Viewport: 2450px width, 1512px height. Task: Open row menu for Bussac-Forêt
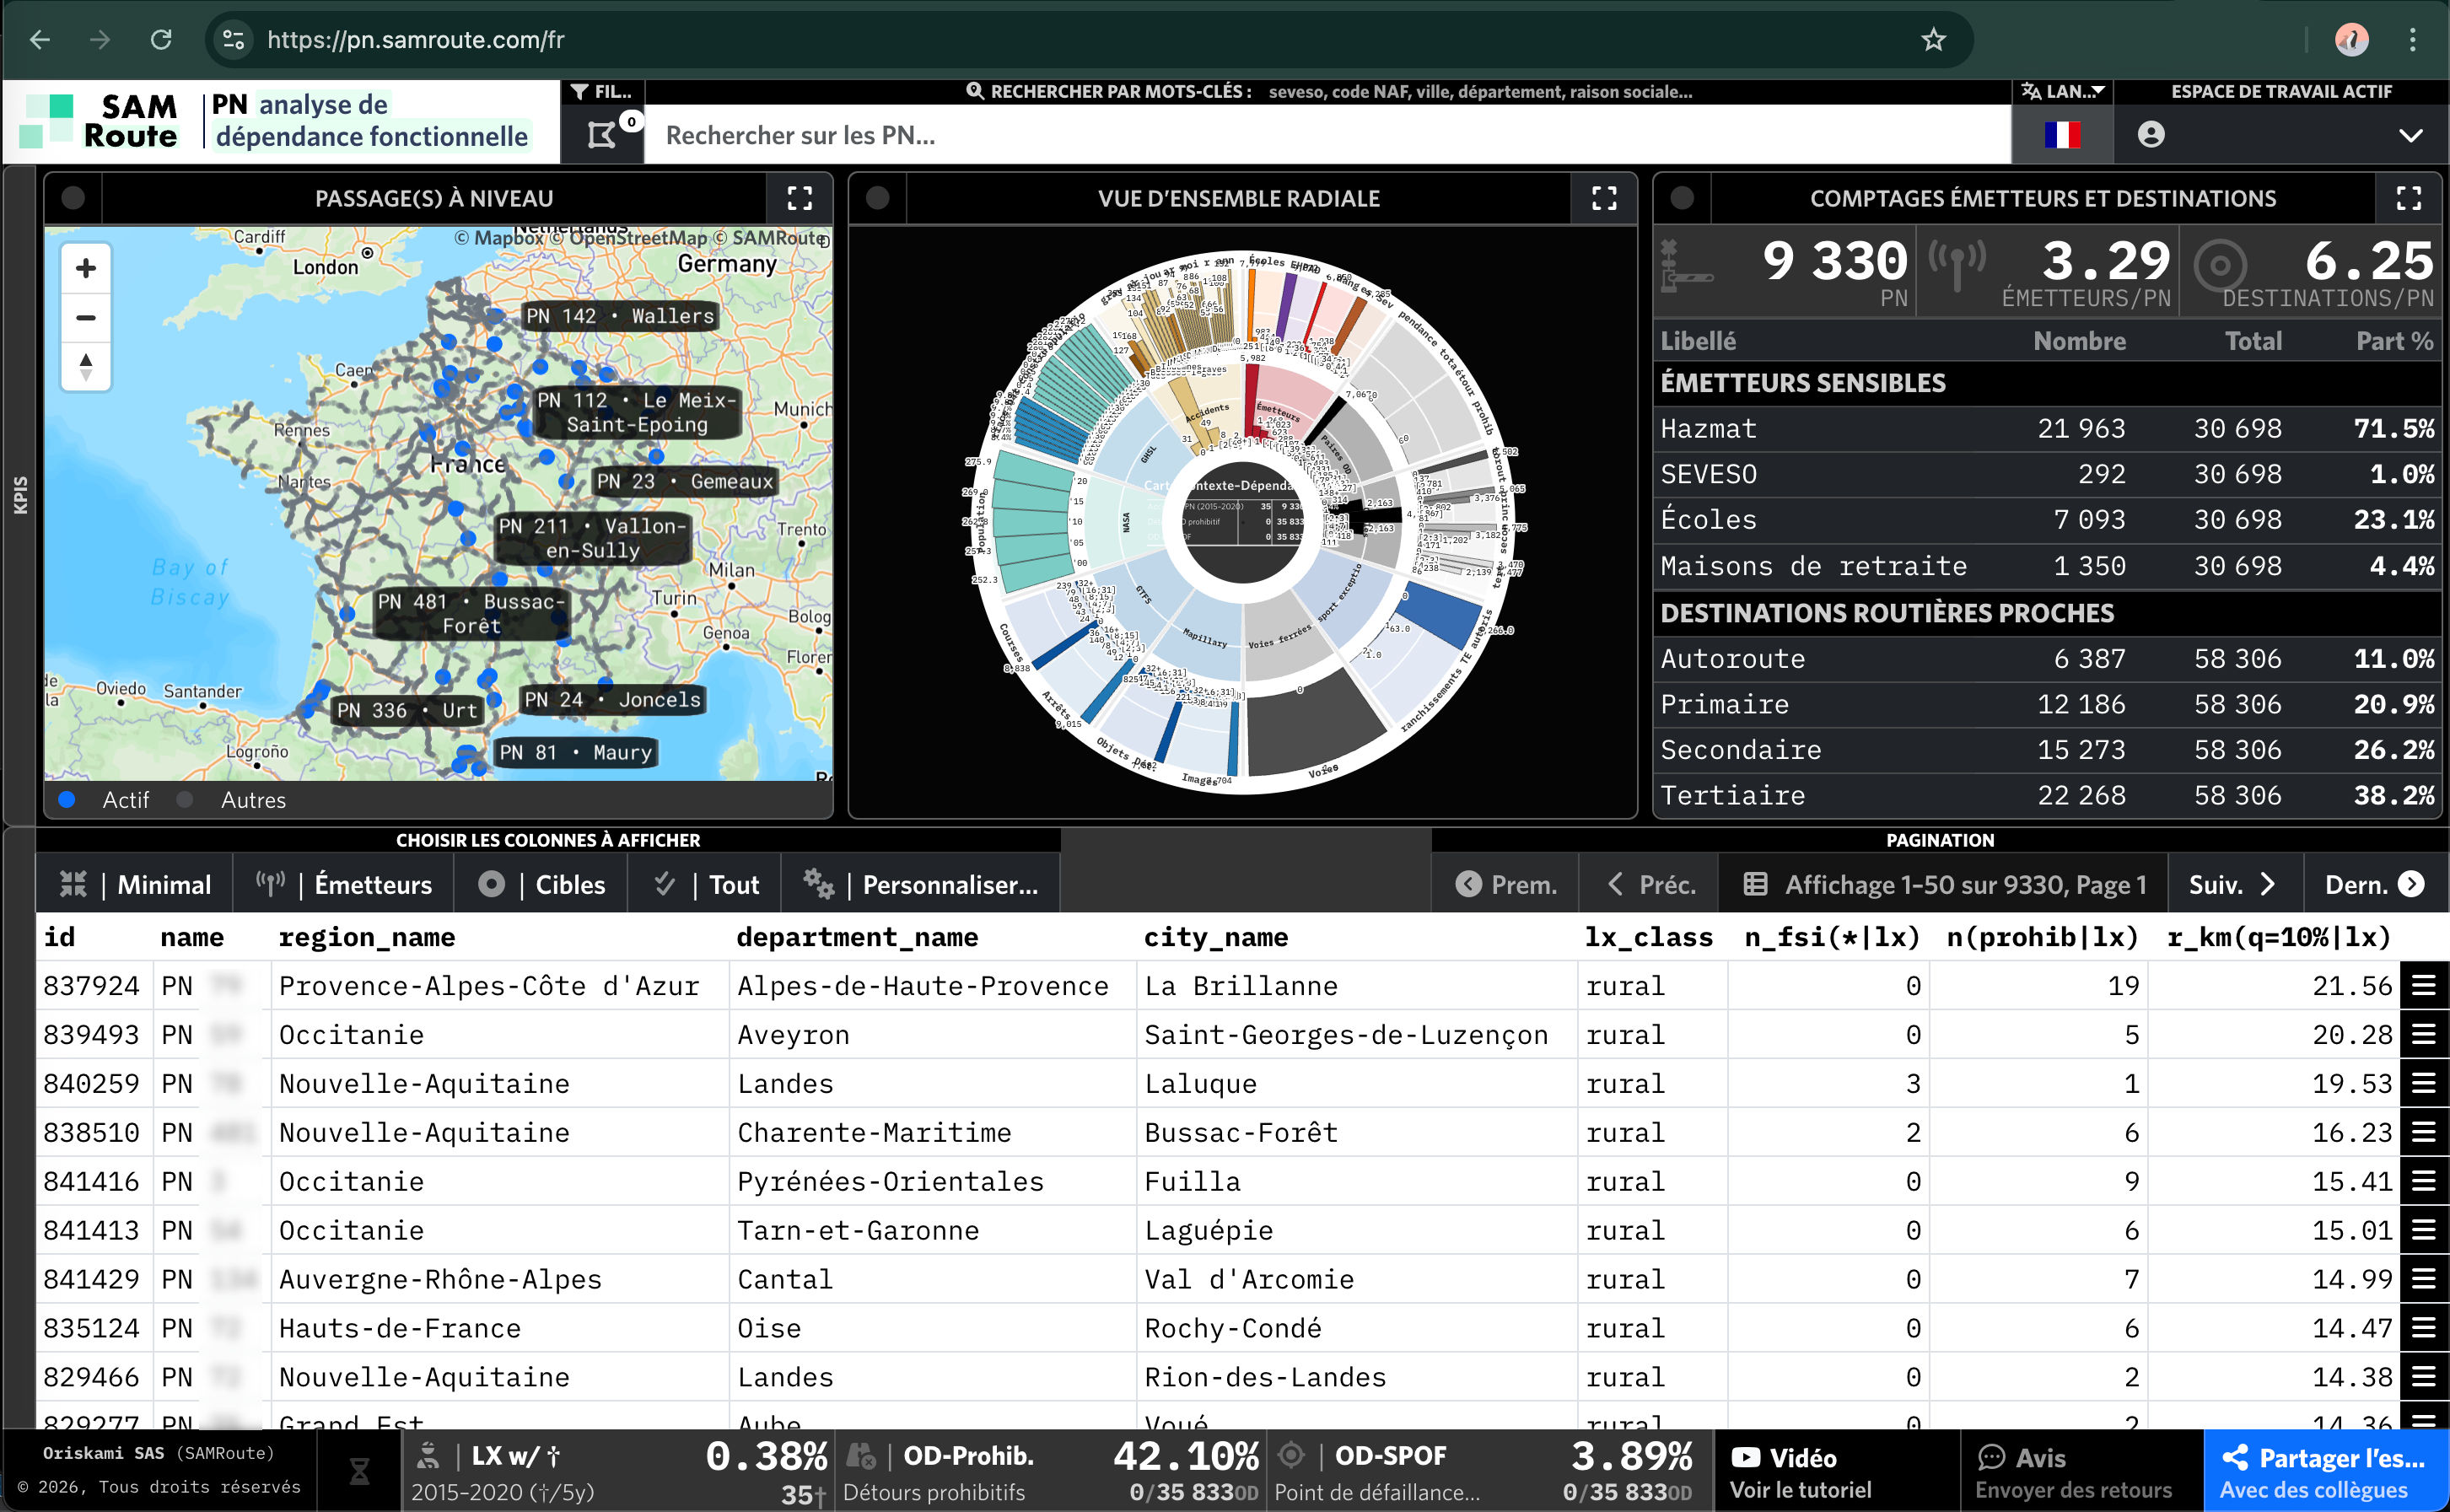coord(2422,1133)
